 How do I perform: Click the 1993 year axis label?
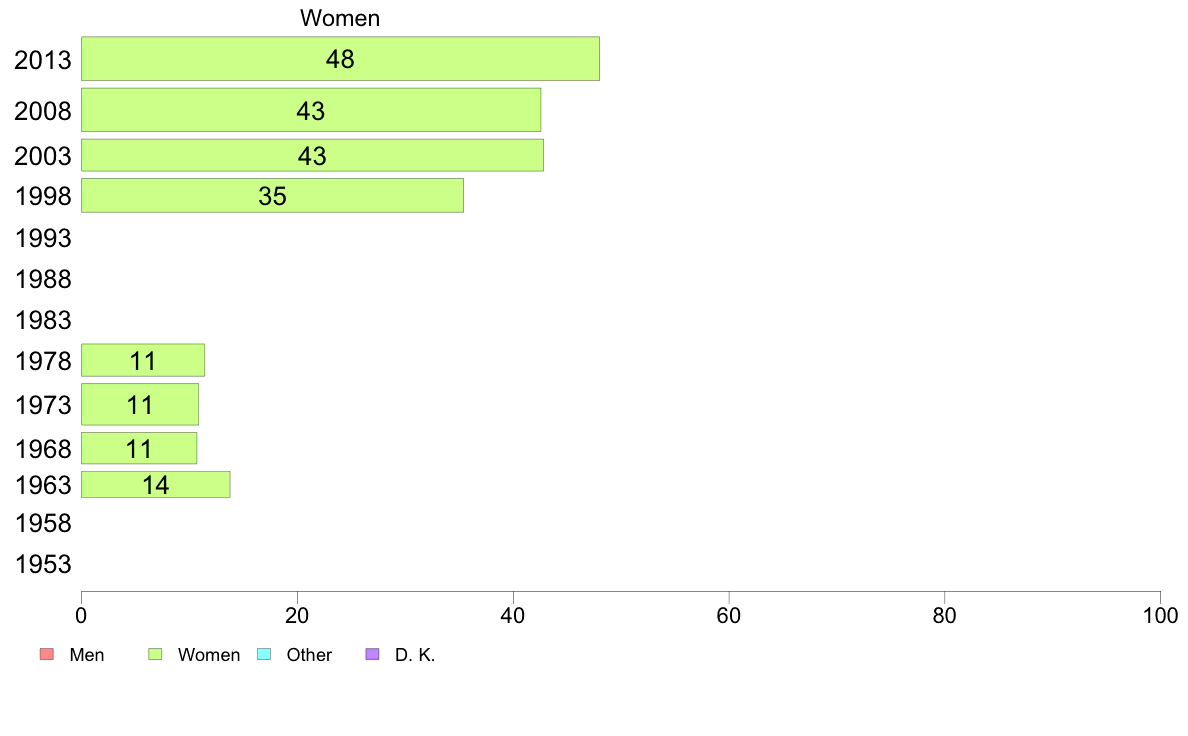tap(43, 238)
